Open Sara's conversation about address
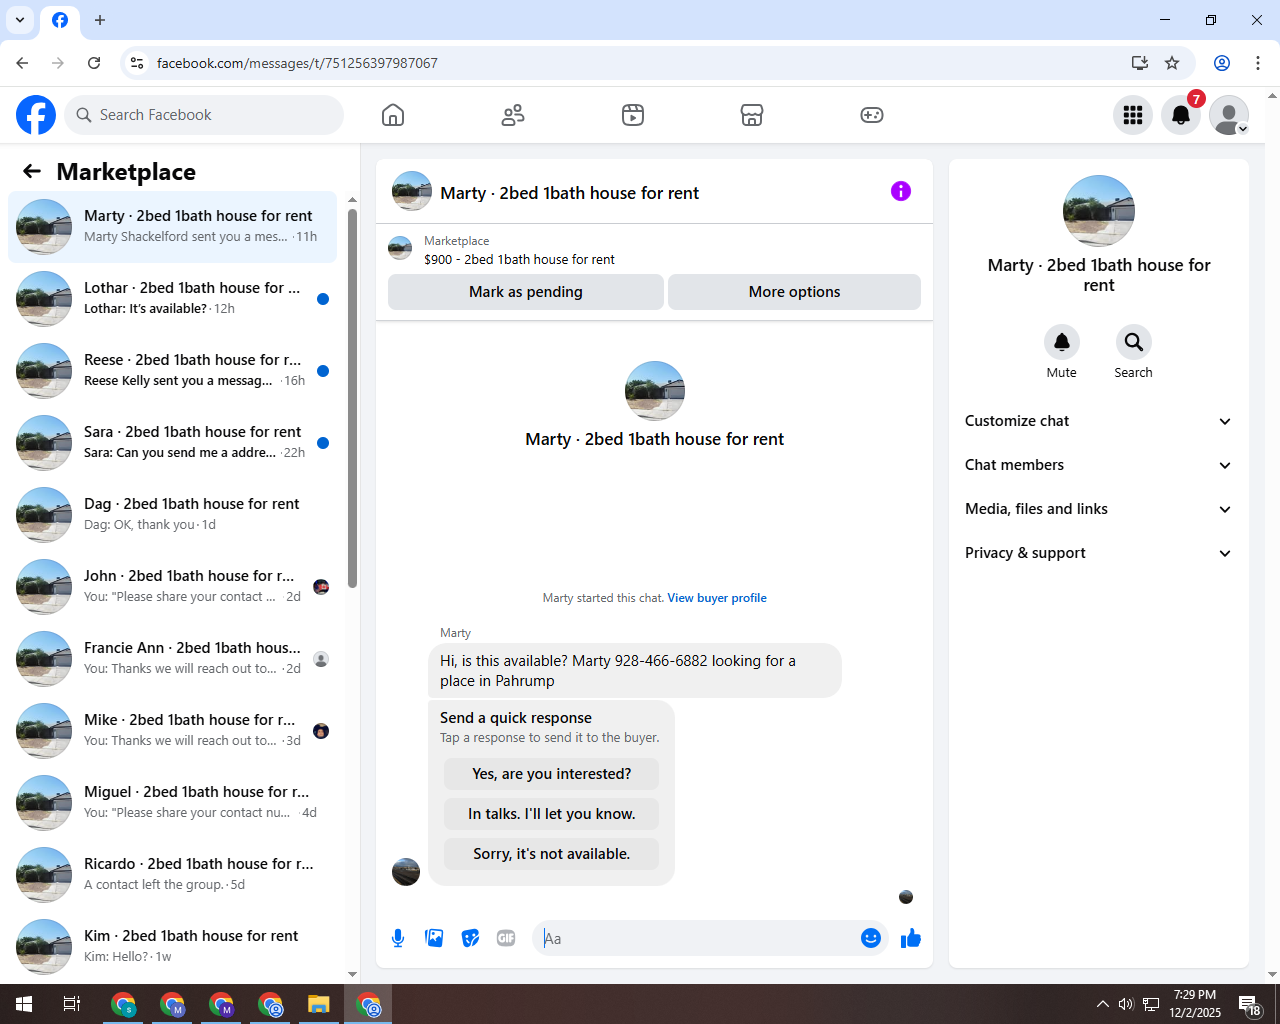Screen dimensions: 1280x1024 [173, 443]
